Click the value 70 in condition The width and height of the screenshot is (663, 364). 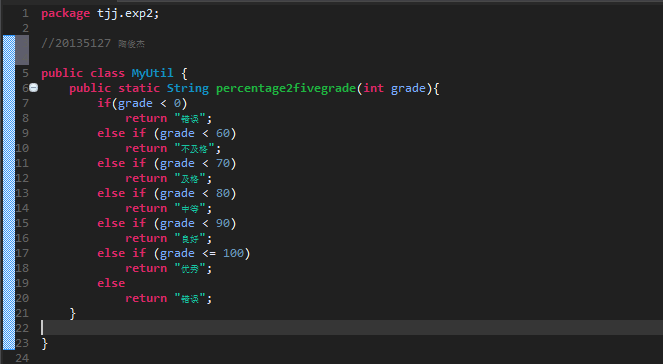click(x=223, y=163)
